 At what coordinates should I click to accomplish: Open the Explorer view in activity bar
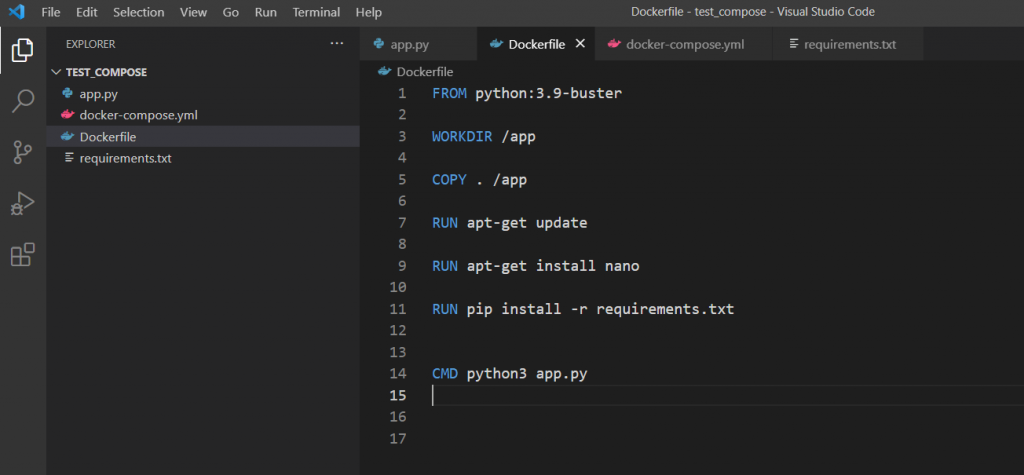(x=23, y=50)
